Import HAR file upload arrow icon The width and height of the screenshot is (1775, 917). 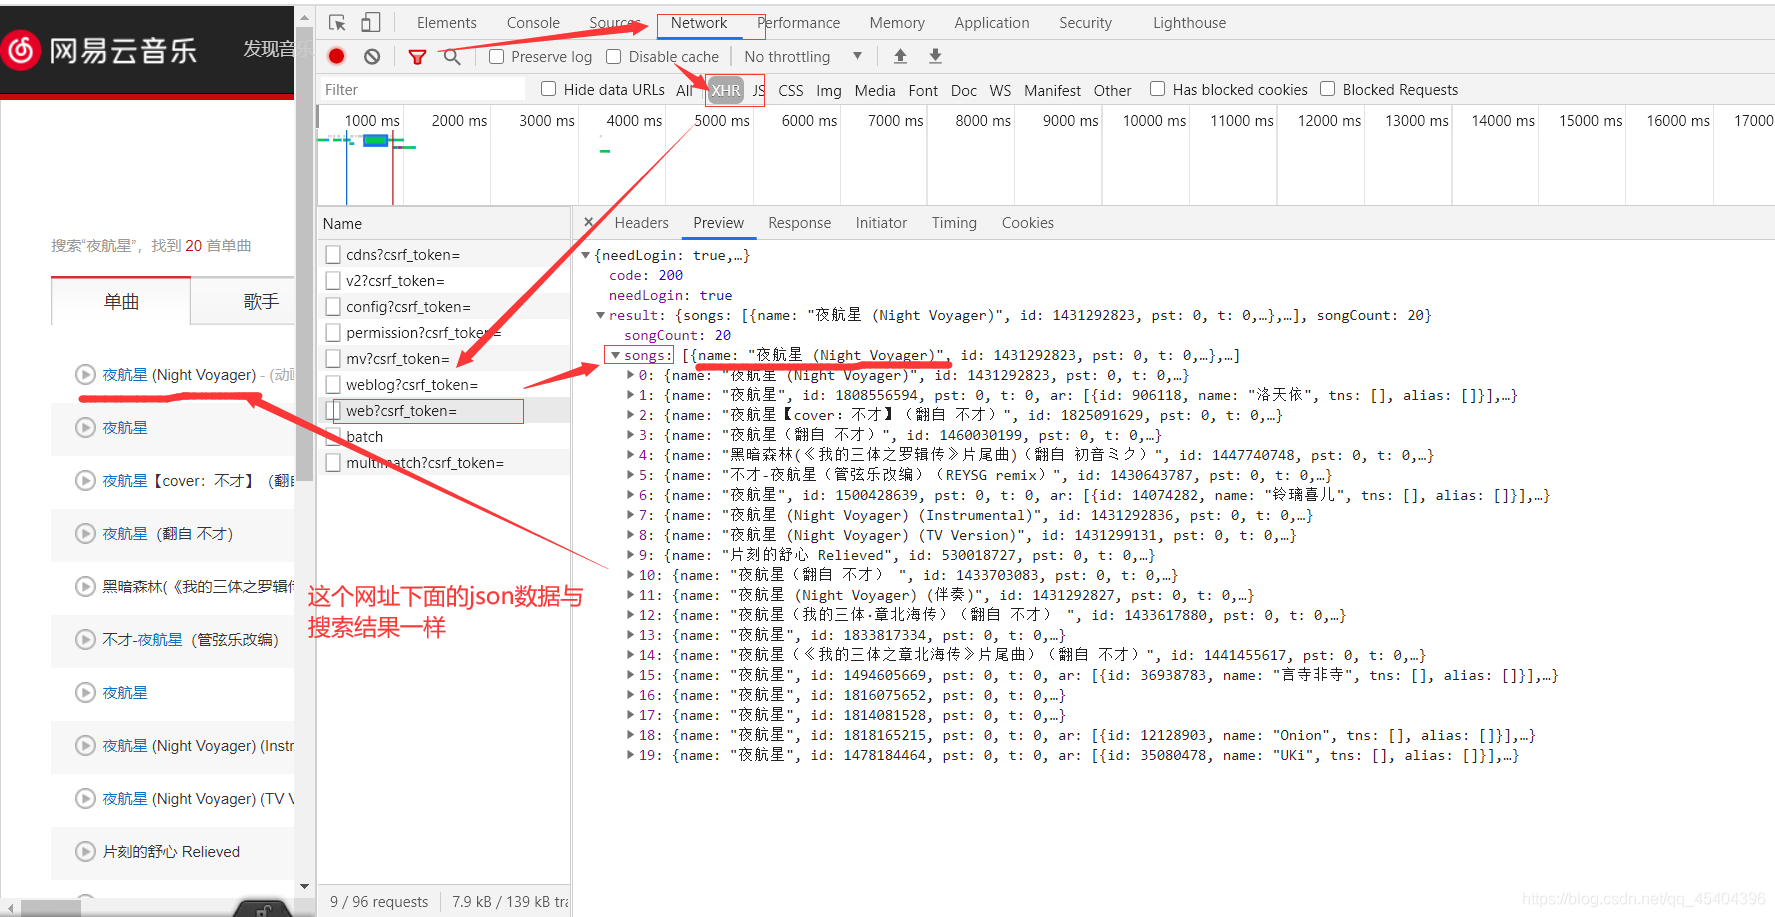coord(900,56)
